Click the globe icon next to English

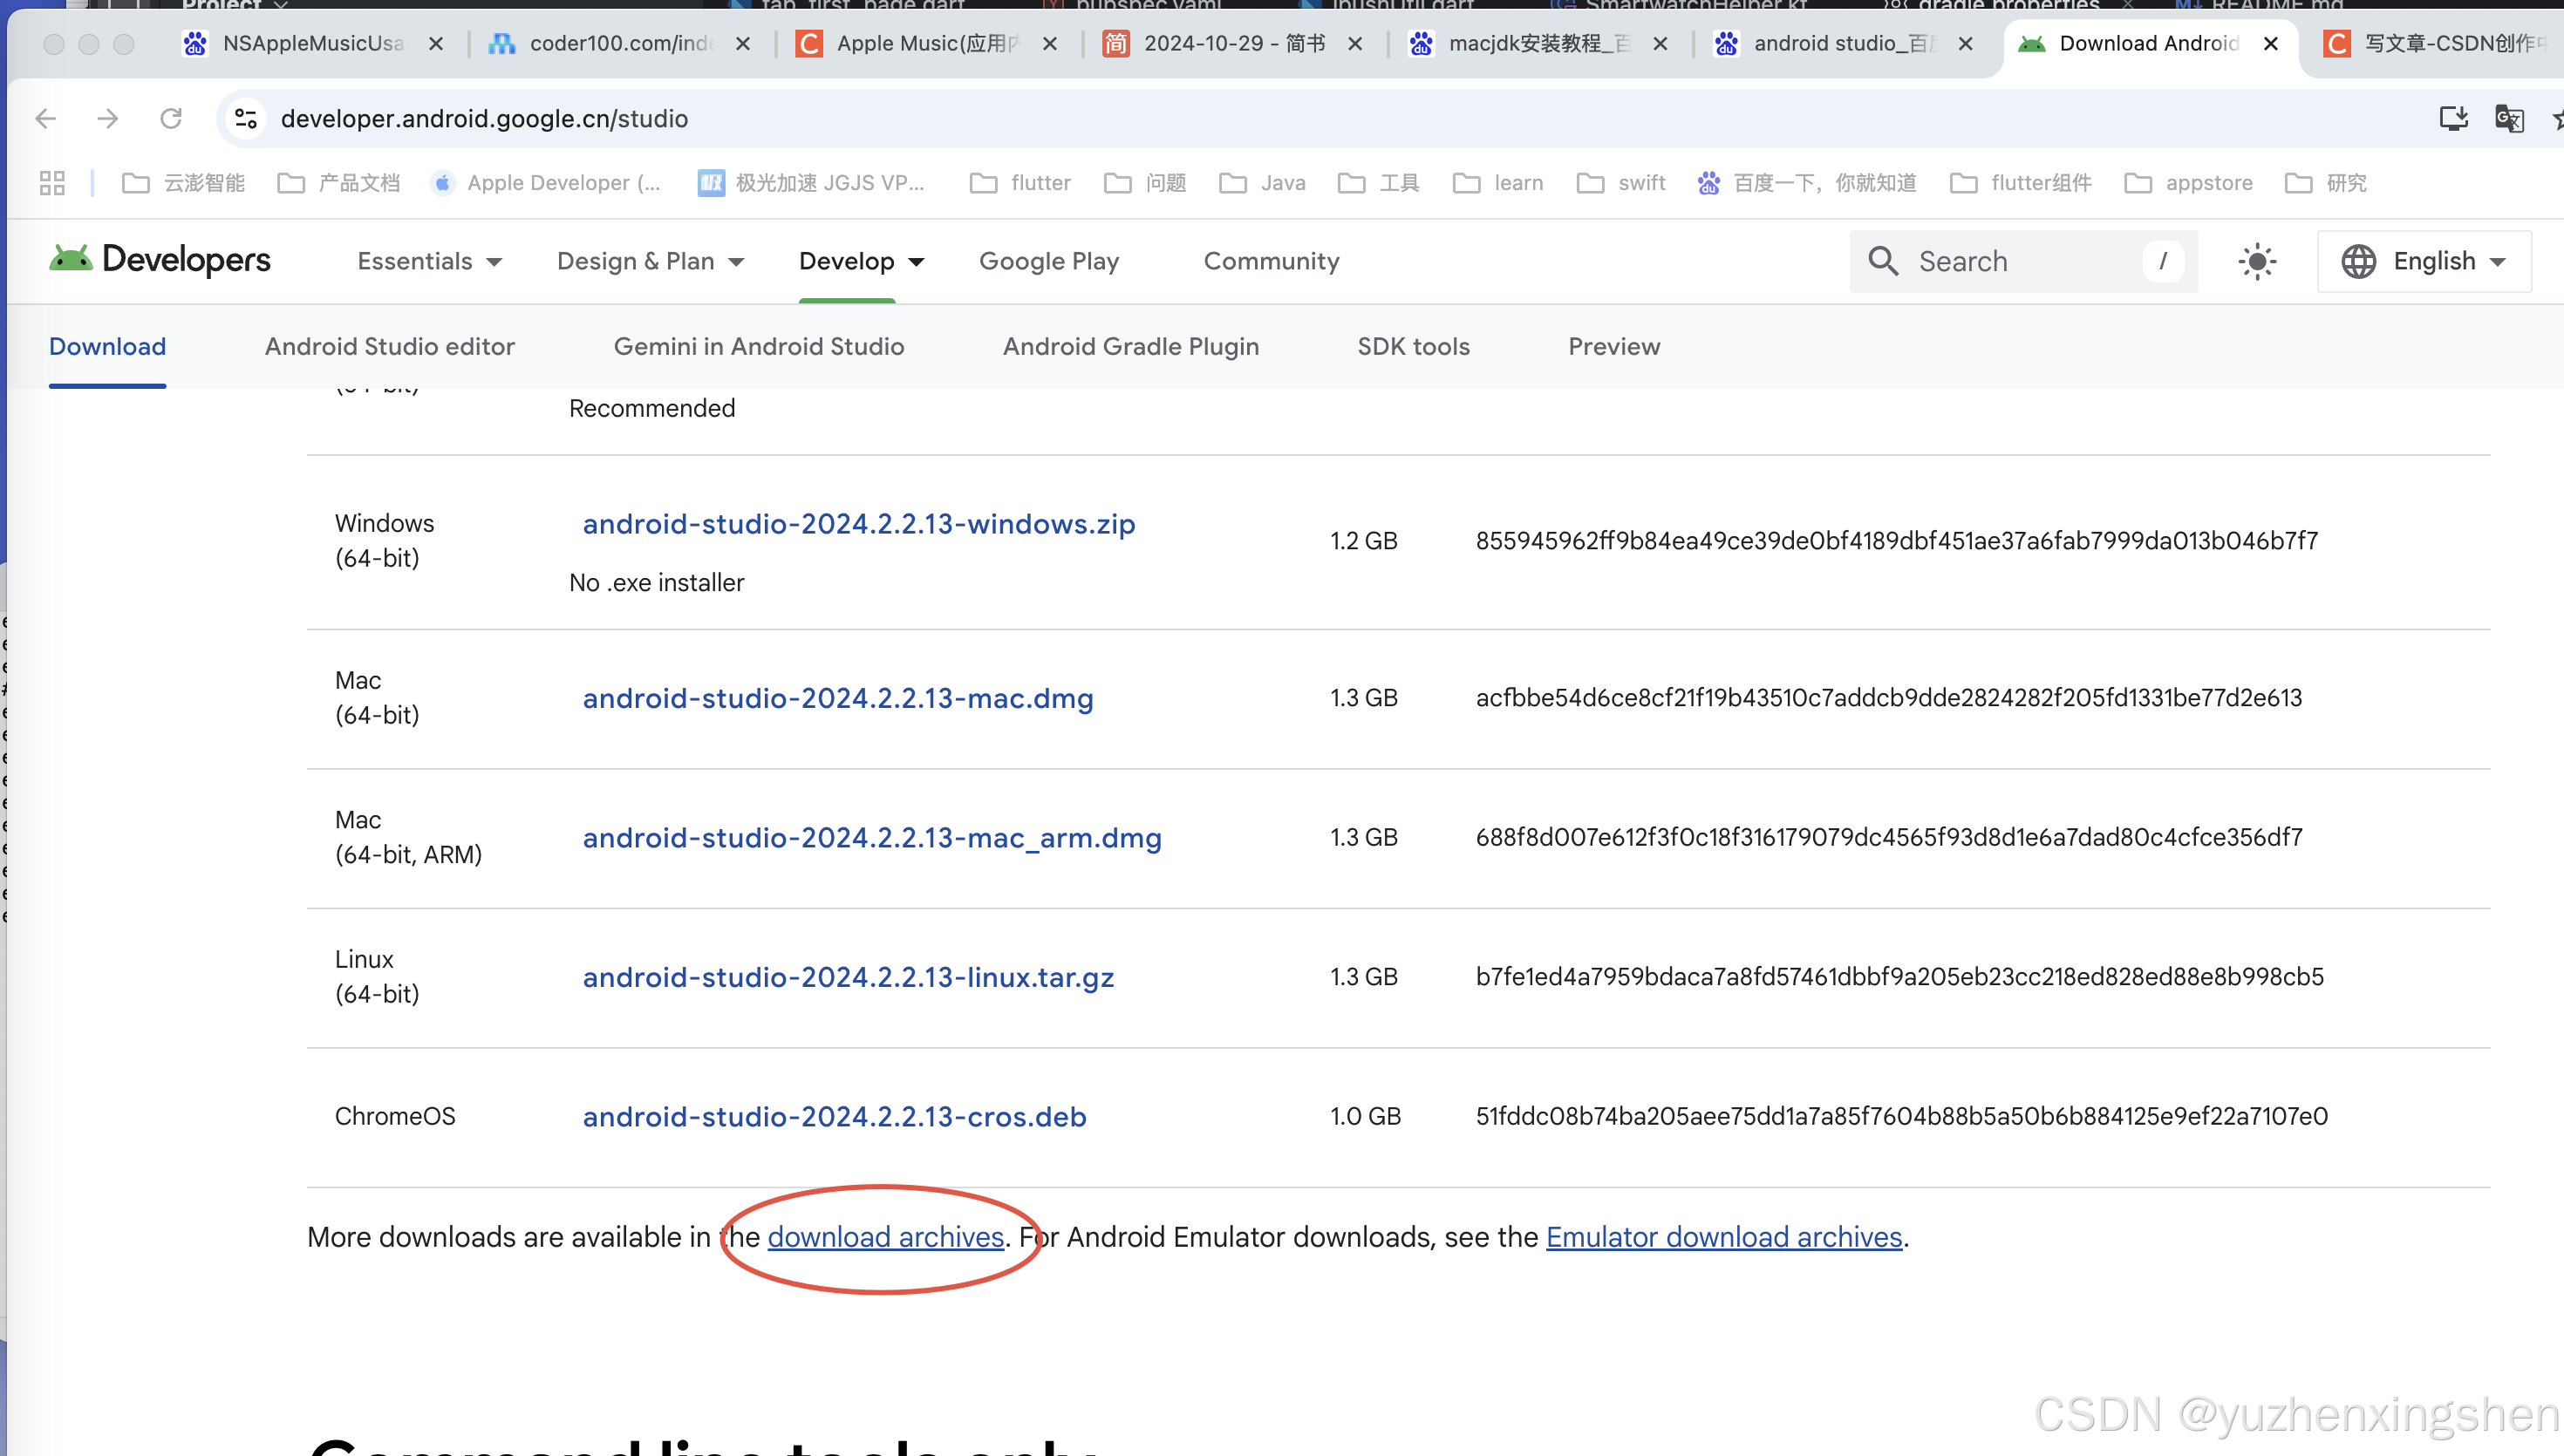(2360, 261)
